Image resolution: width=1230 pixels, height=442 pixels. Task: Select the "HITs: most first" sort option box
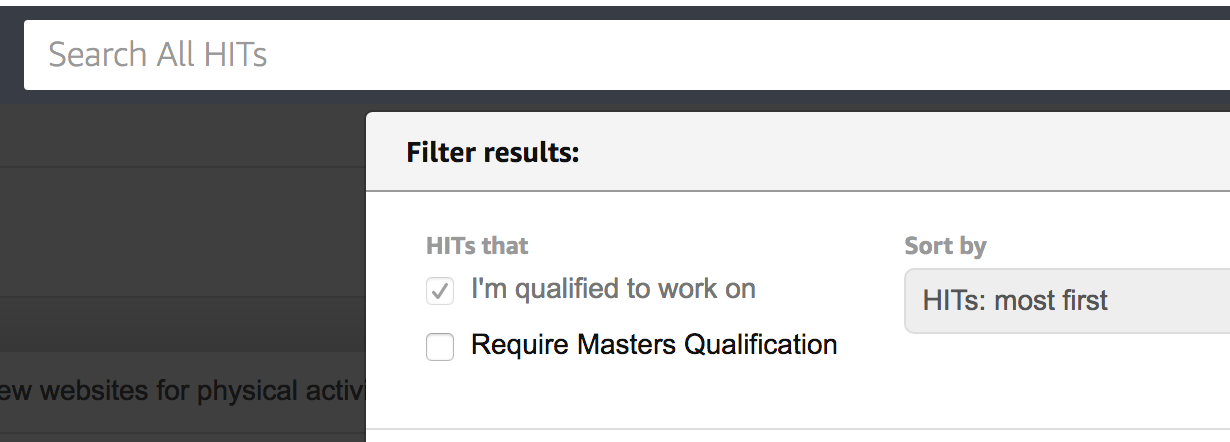[1015, 300]
